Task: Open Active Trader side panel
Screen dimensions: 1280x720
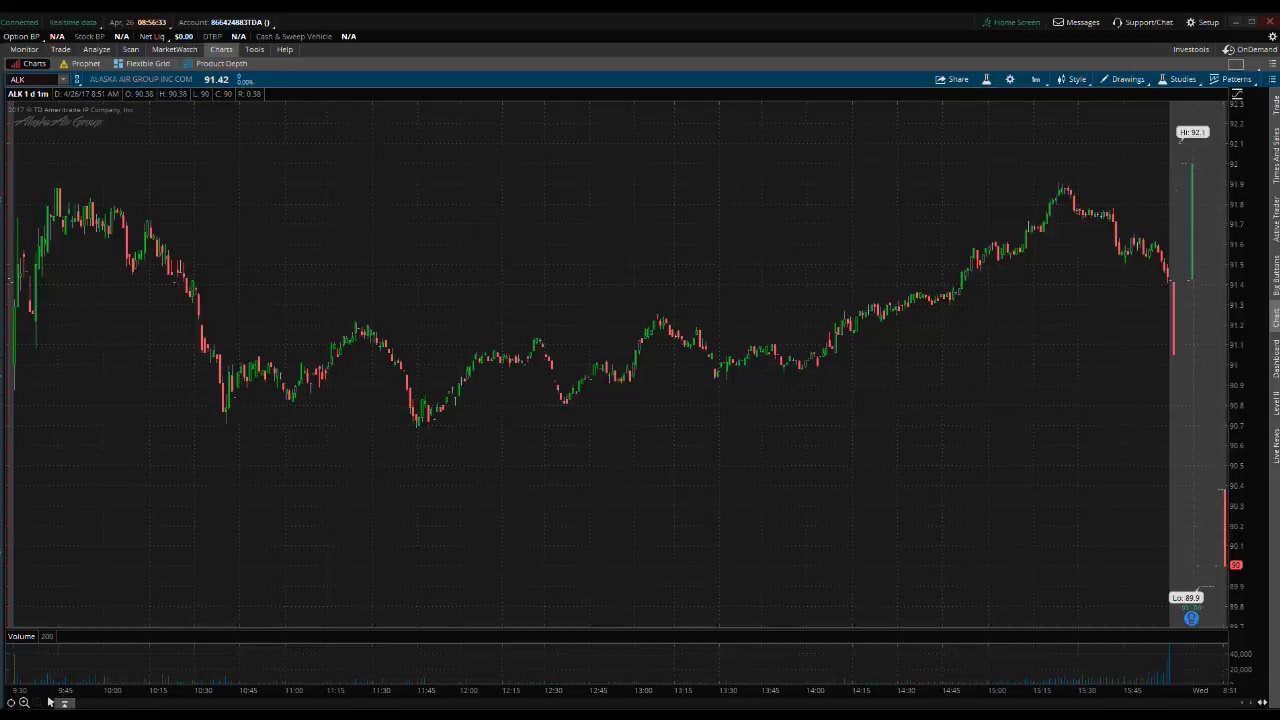Action: pyautogui.click(x=1275, y=219)
